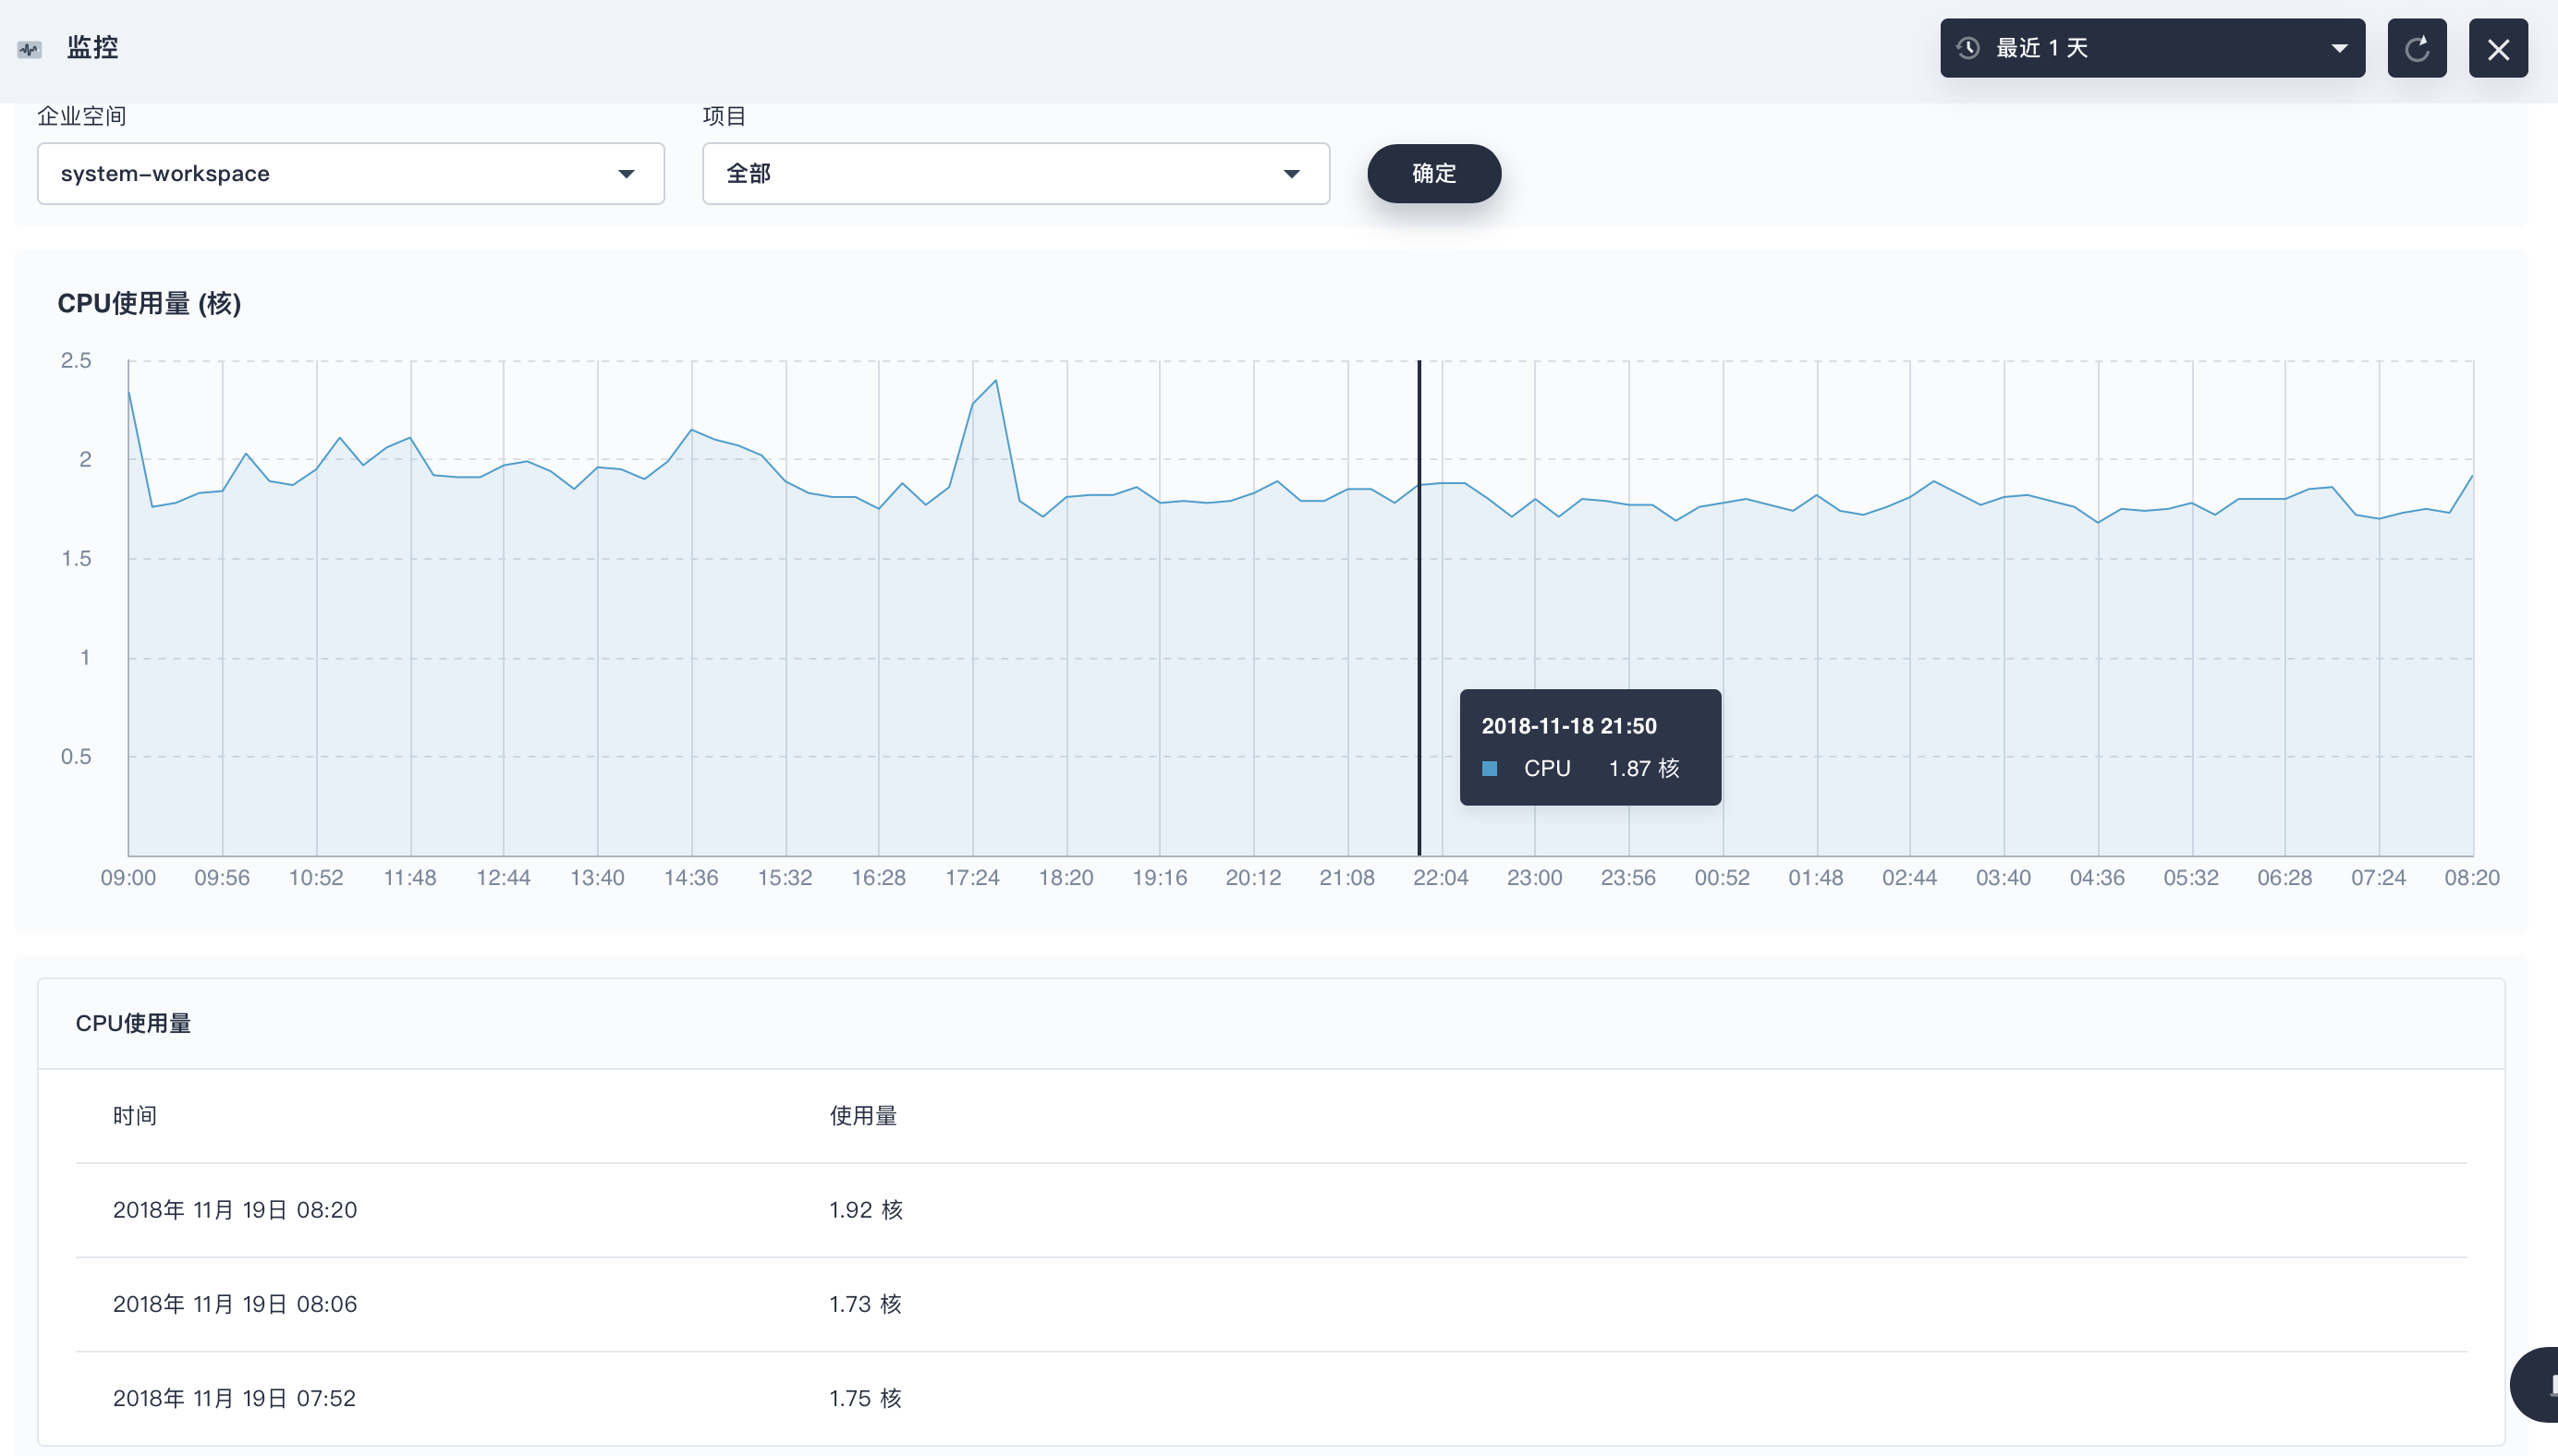This screenshot has height=1456, width=2558.
Task: Click the 04:36 x-axis label
Action: (2097, 878)
